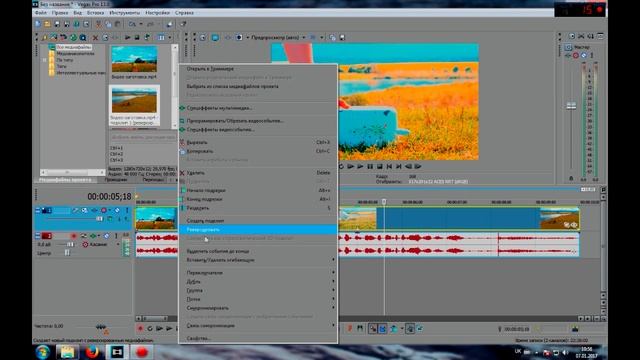Viewport: 640px width, 360px height.
Task: Open the Вставка menu
Action: tap(96, 13)
